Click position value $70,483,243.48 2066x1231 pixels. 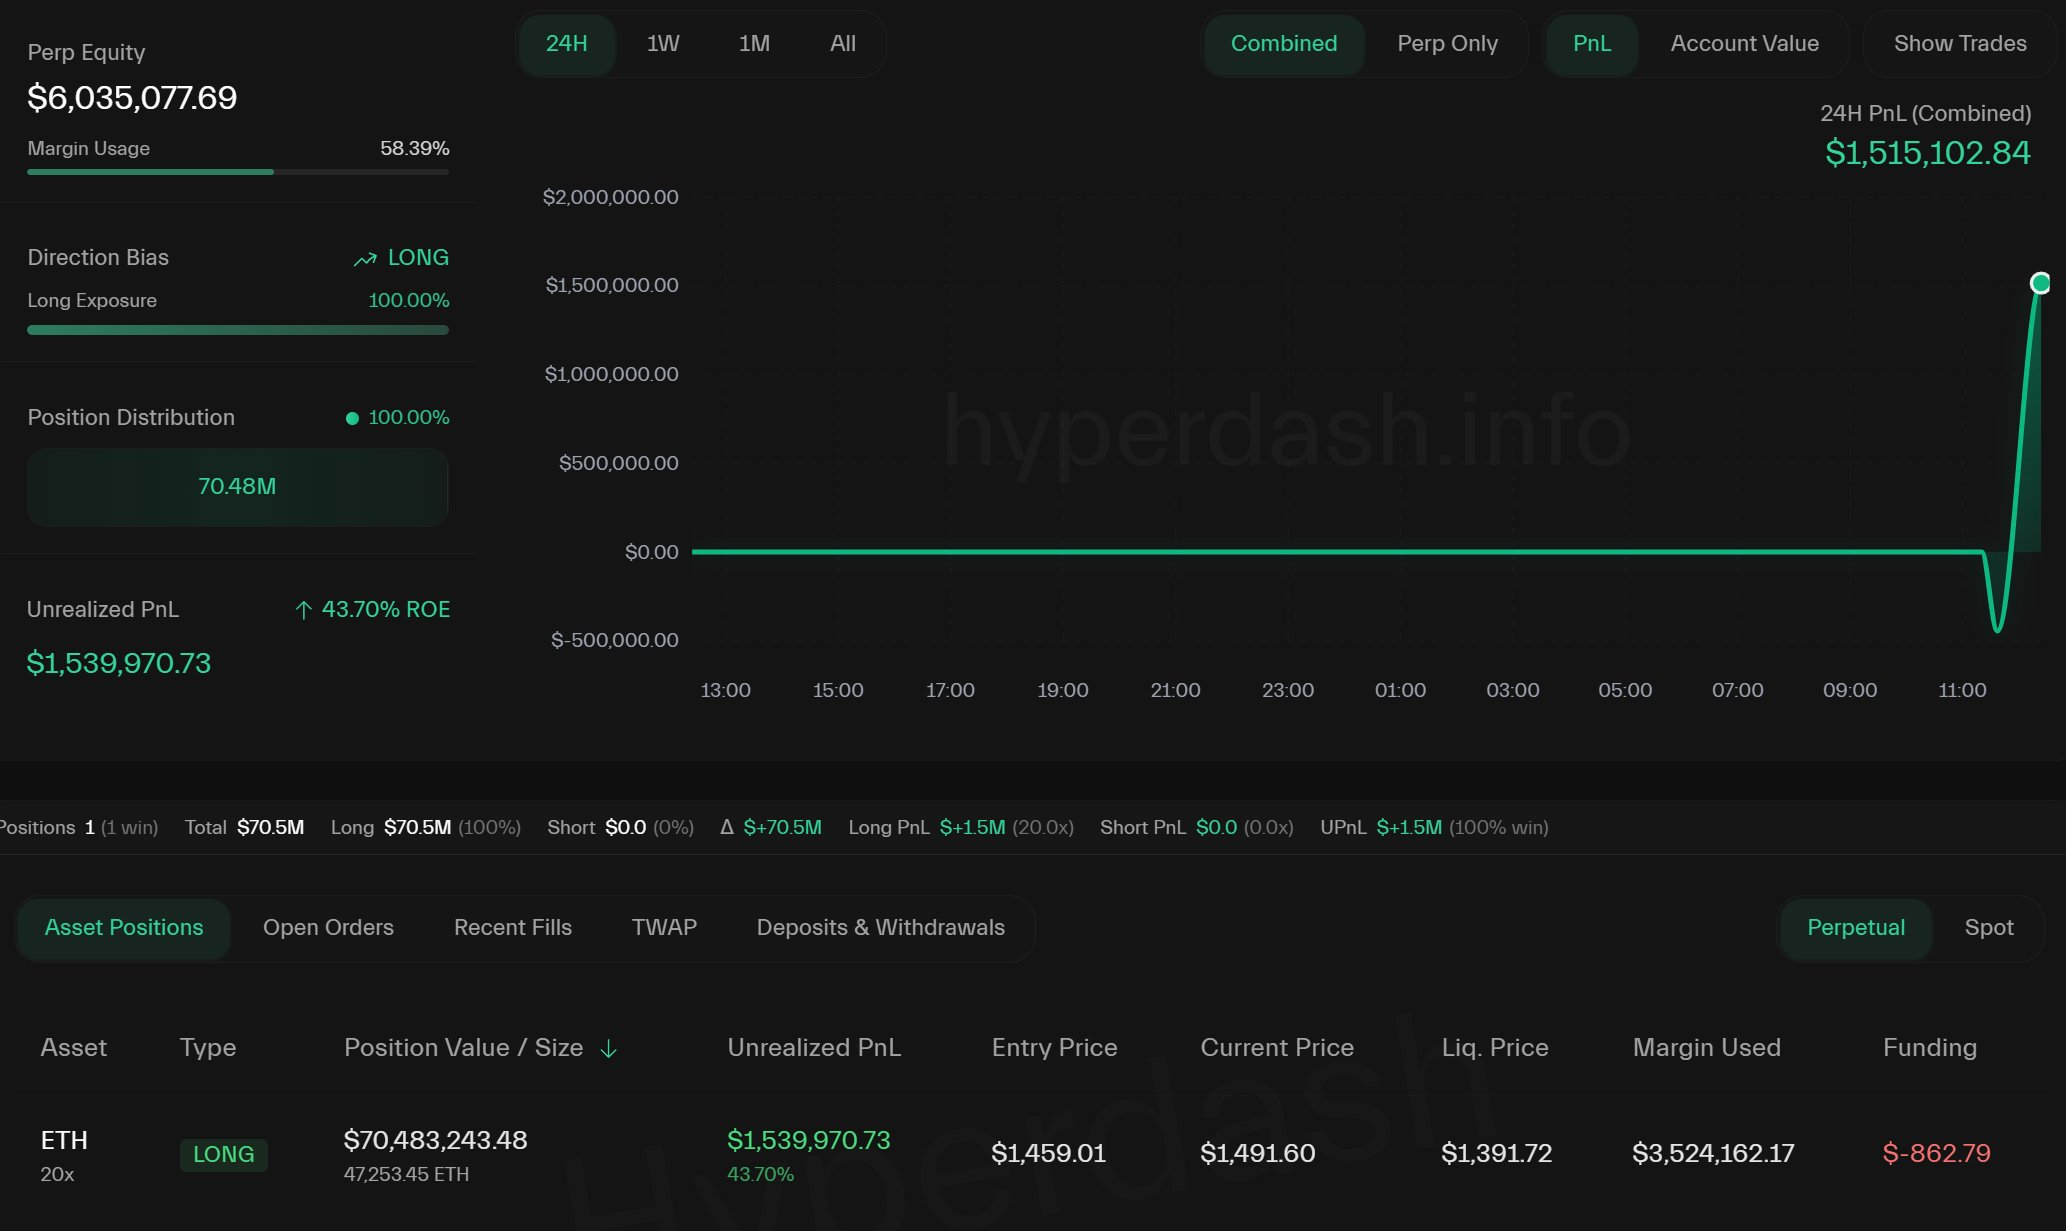click(435, 1141)
